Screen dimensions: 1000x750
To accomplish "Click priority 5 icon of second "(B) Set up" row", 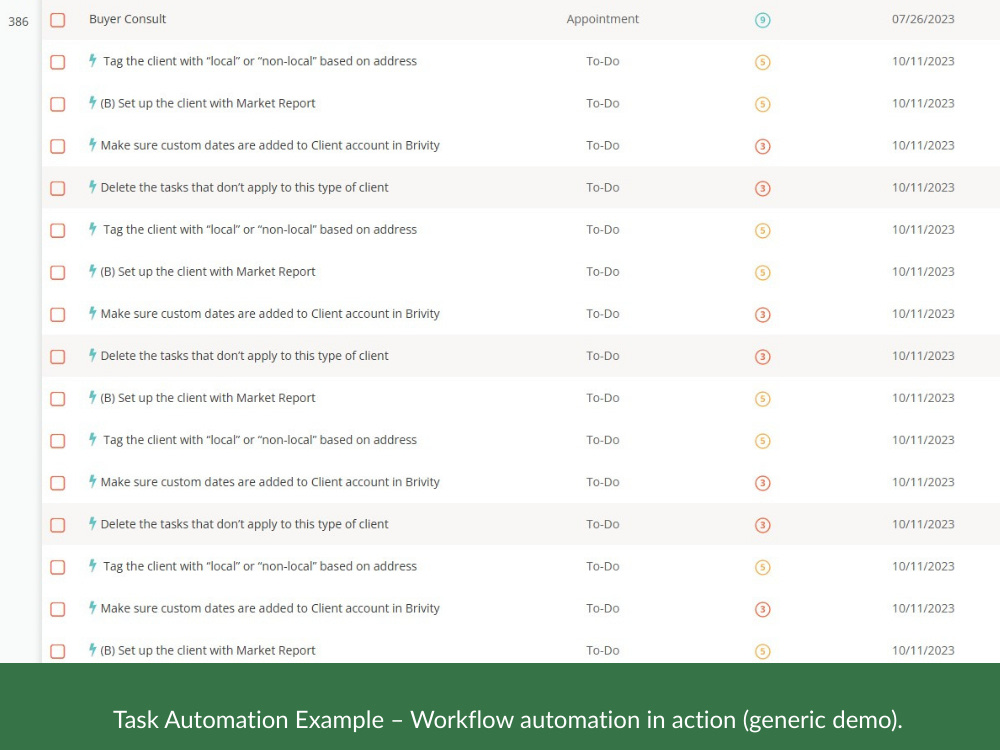I will 762,273.
